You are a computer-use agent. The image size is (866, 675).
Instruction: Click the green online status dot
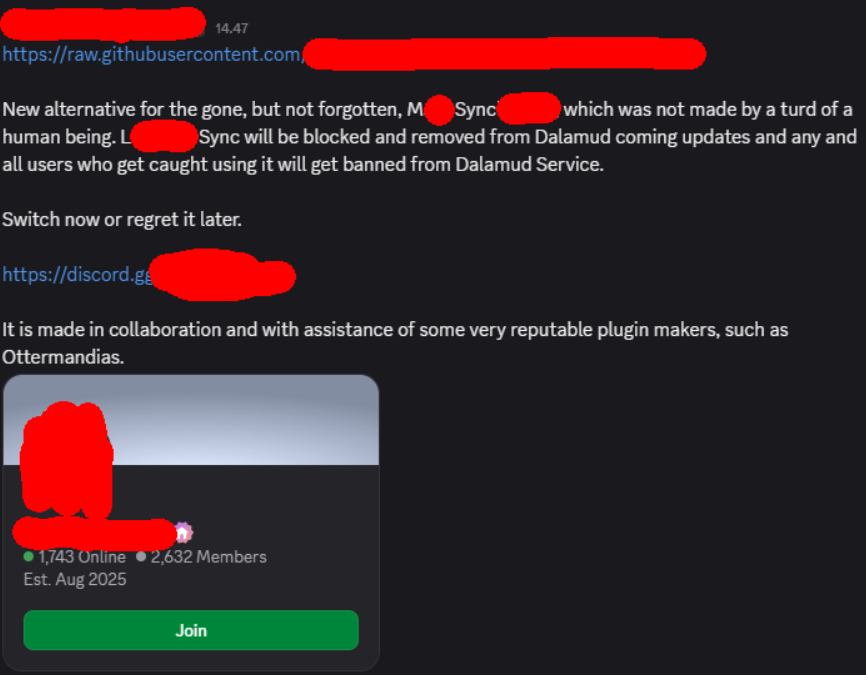tap(29, 556)
